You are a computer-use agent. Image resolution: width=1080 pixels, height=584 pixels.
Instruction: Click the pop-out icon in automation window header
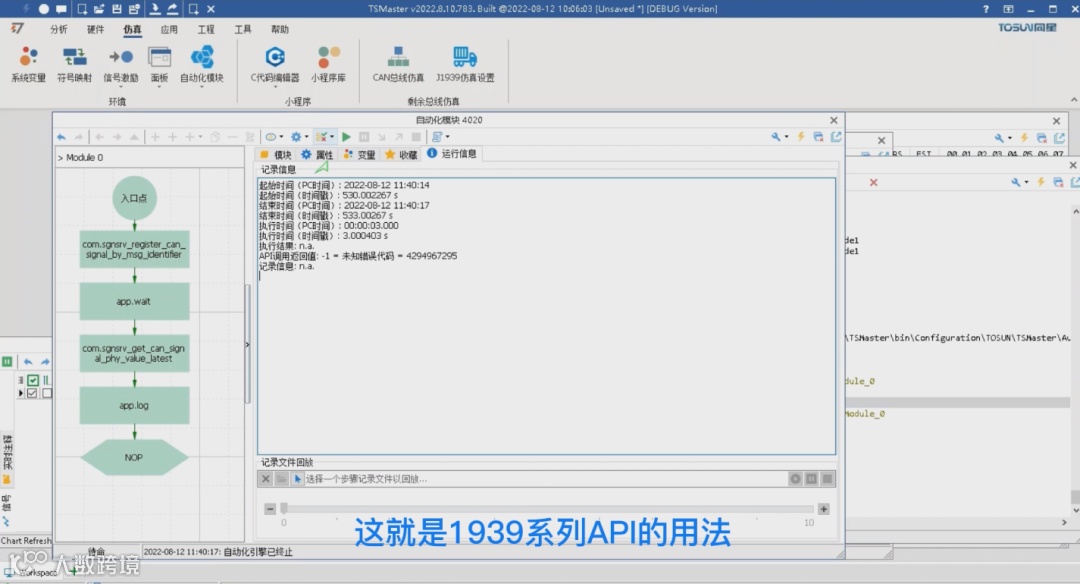pos(836,137)
